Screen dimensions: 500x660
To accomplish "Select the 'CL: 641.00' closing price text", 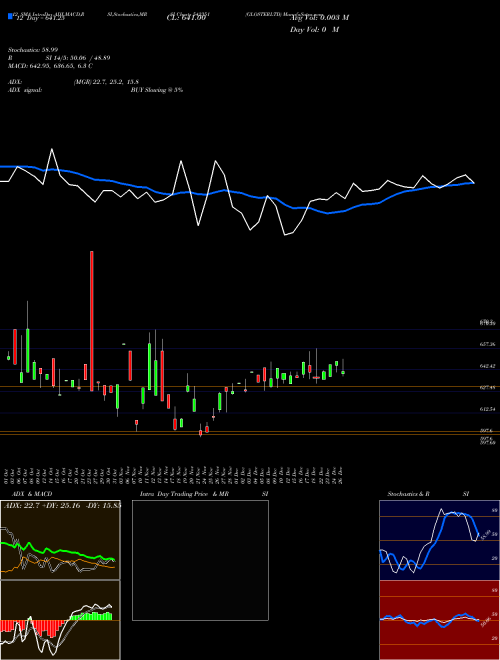I will click(186, 18).
